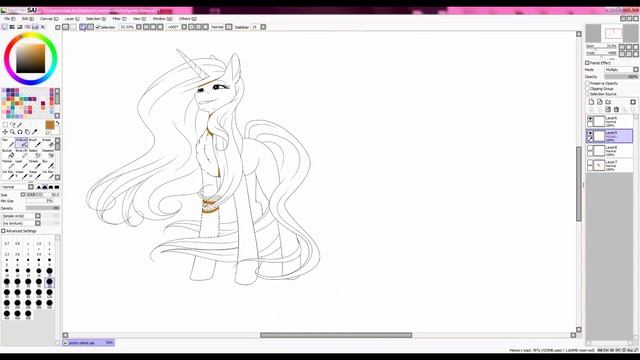
Task: Select the Eraser tool
Action: coord(48,143)
